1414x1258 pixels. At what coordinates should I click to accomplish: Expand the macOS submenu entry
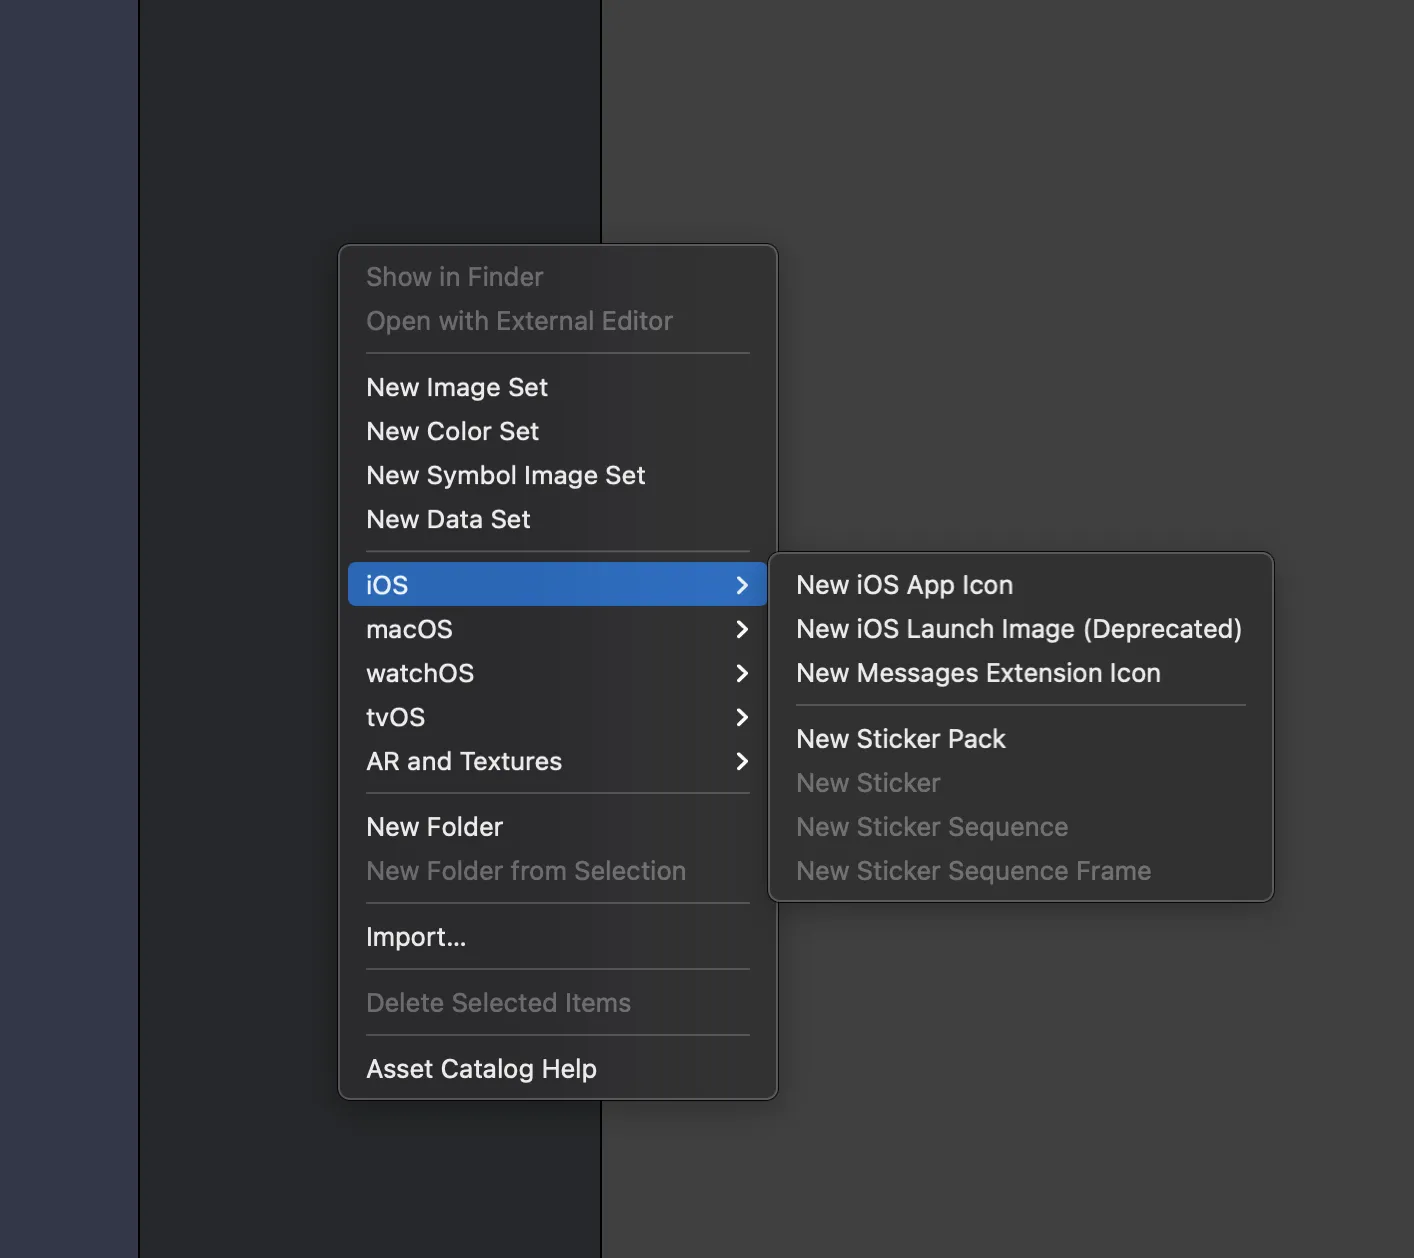coord(558,629)
